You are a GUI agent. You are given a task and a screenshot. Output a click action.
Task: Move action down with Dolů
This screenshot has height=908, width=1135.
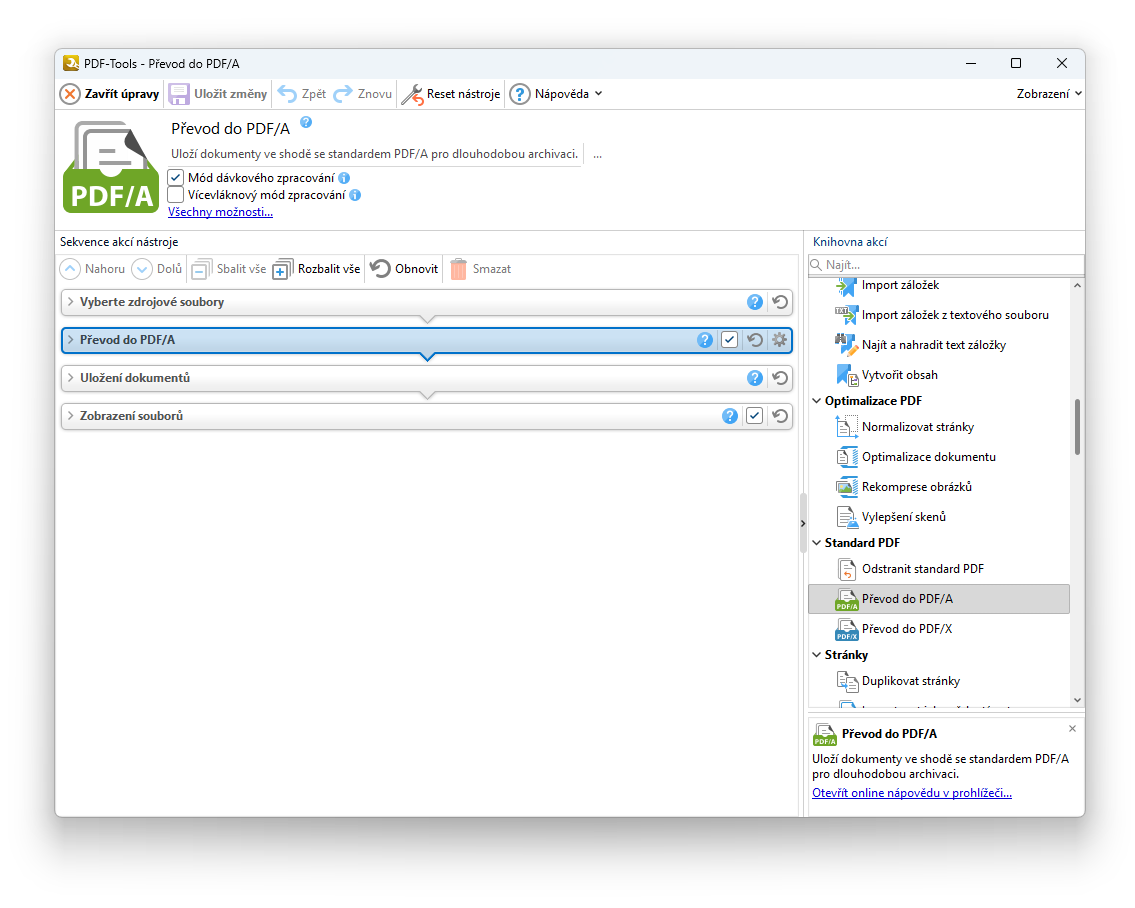point(157,269)
